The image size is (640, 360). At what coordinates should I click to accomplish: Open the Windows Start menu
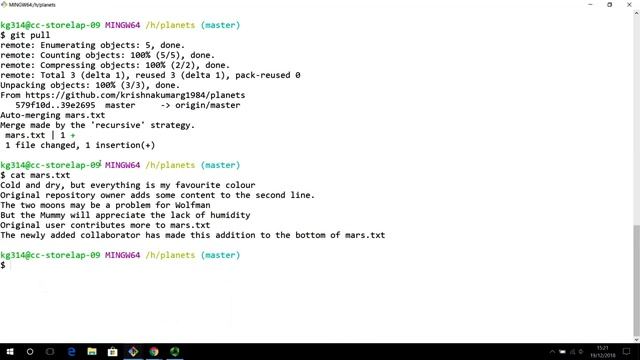pos(10,351)
